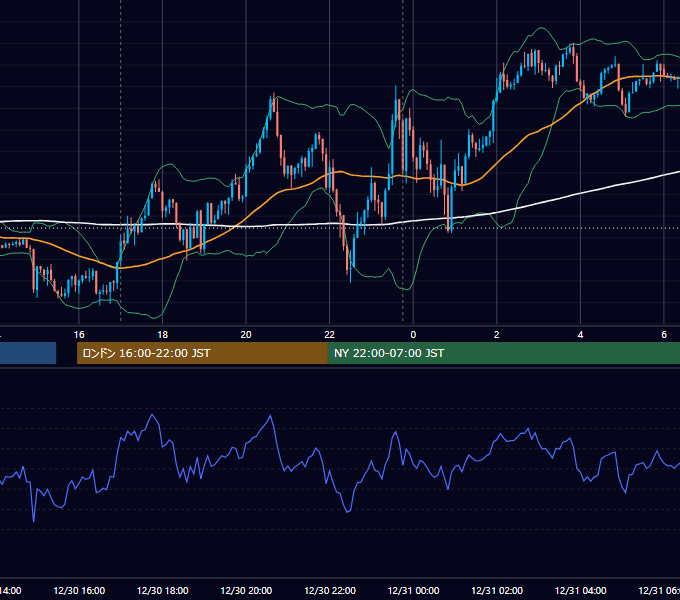Click the 20 hour label on price chart axis
This screenshot has width=680, height=600.
tap(246, 335)
